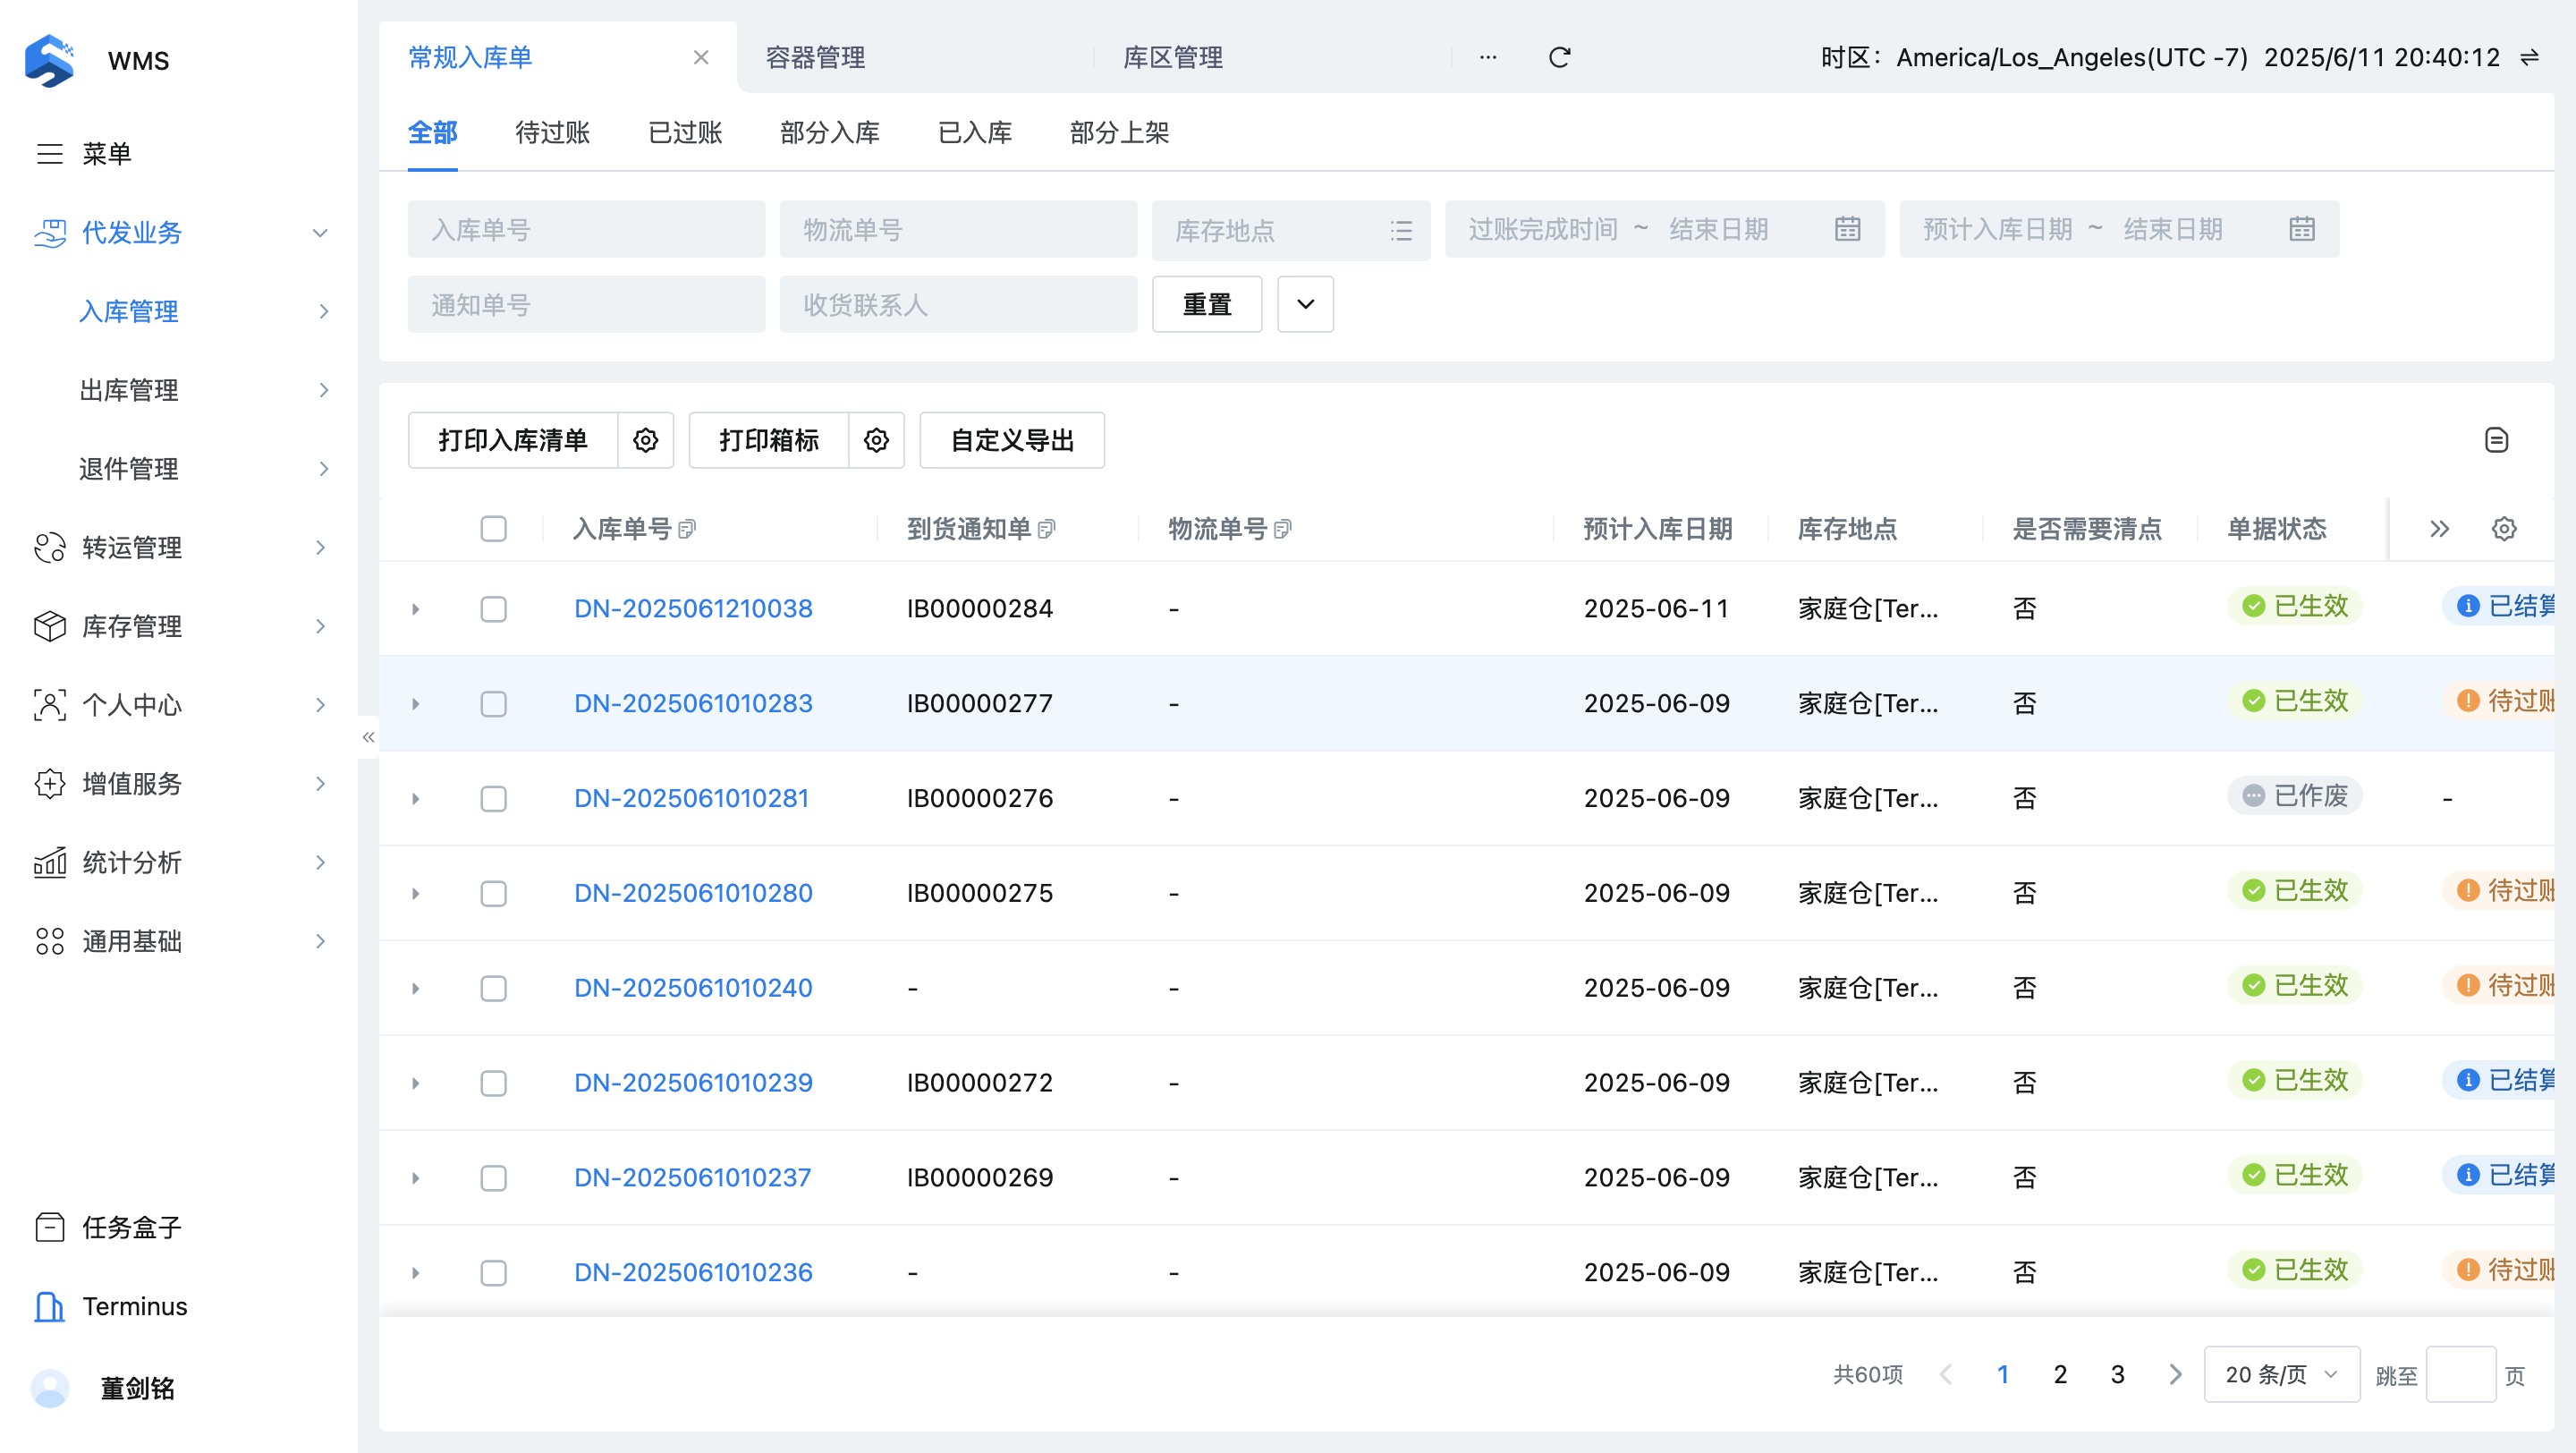Screen dimensions: 2576x1453
Task: Switch to the 待过账 status tab
Action: [552, 133]
